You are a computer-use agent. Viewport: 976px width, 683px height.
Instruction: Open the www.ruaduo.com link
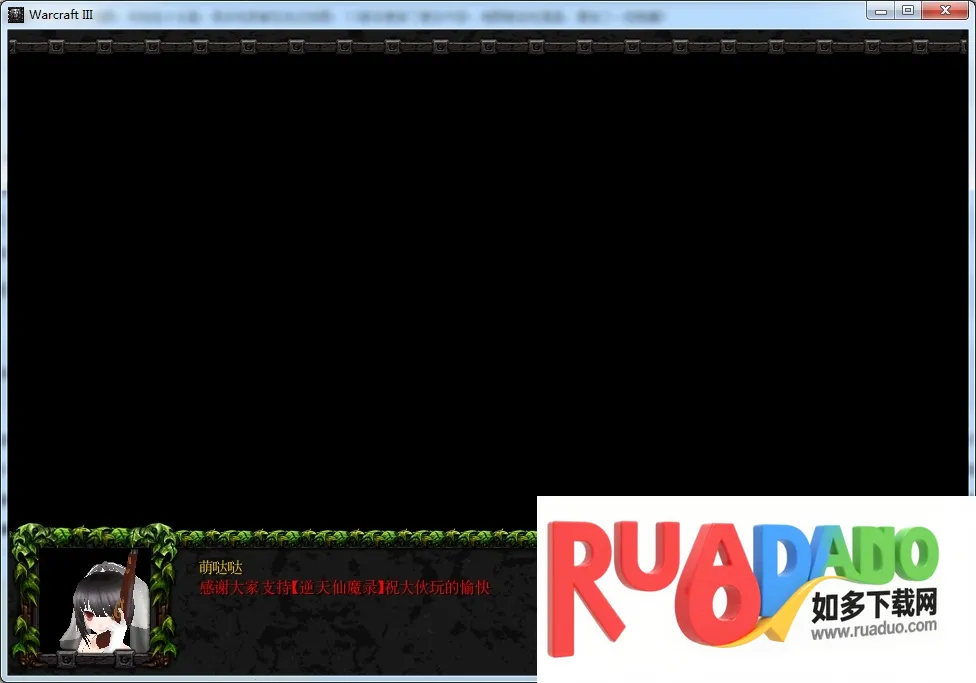(873, 630)
